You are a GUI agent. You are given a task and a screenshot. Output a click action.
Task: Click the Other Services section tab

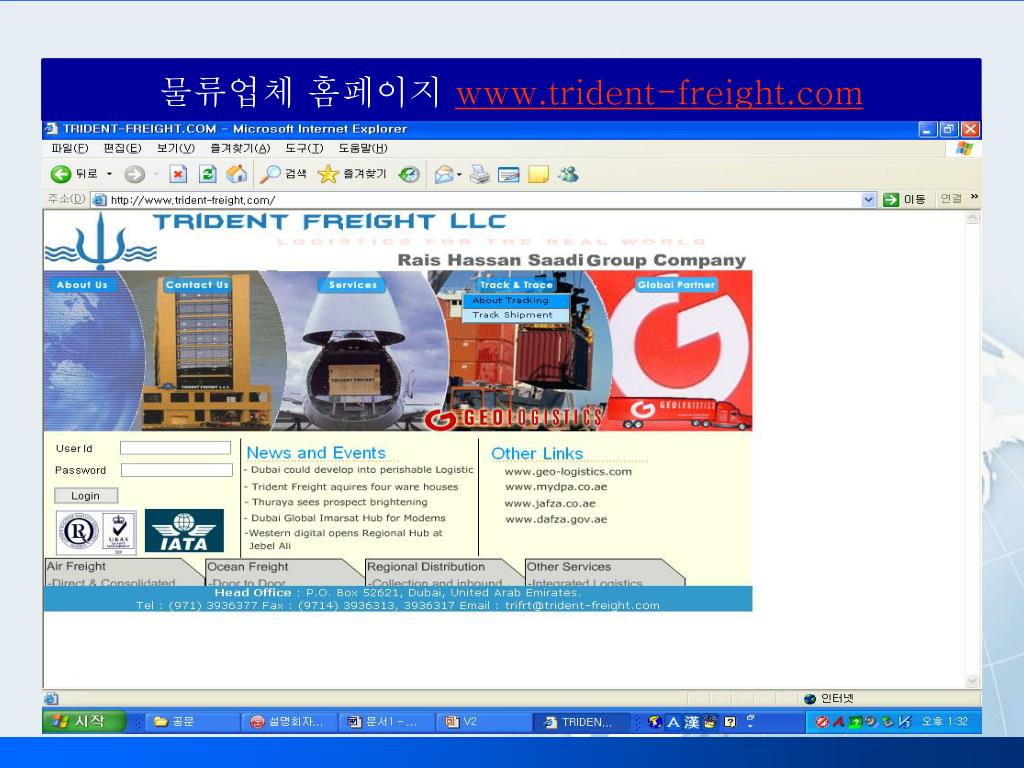(603, 571)
